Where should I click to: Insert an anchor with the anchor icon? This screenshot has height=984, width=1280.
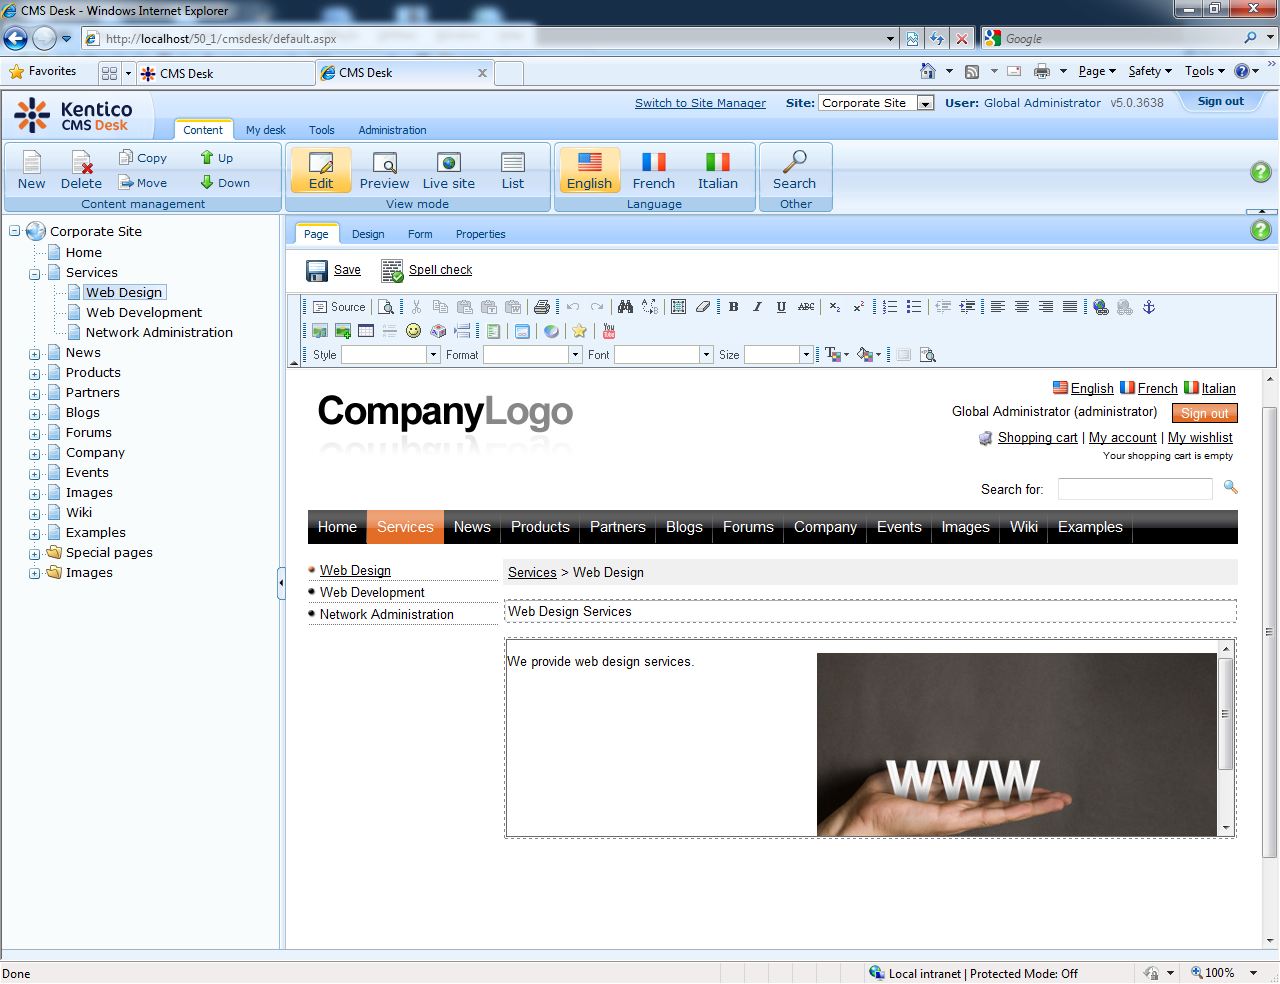(1149, 307)
